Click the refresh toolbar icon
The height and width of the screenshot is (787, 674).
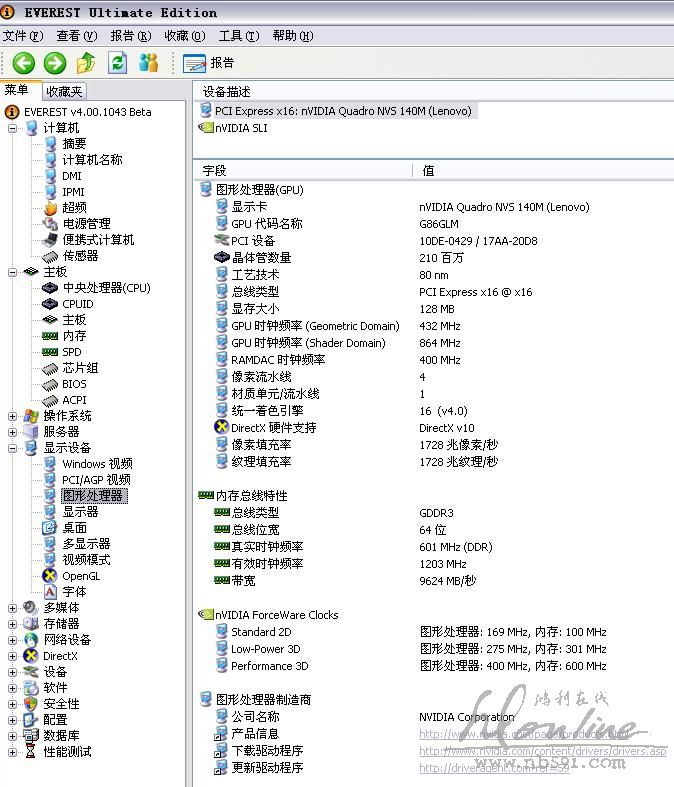coord(118,63)
